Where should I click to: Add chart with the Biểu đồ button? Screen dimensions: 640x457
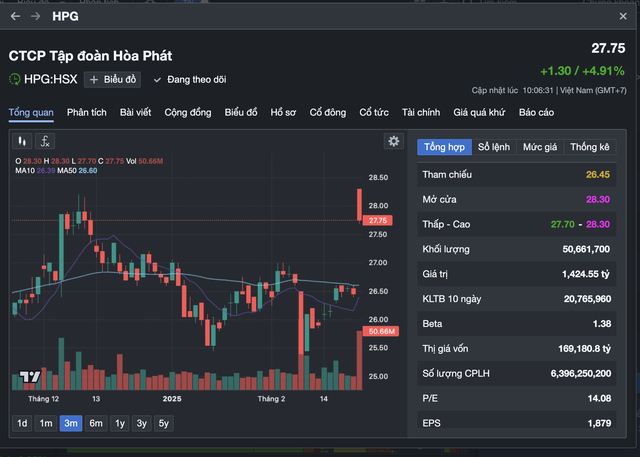pyautogui.click(x=115, y=79)
